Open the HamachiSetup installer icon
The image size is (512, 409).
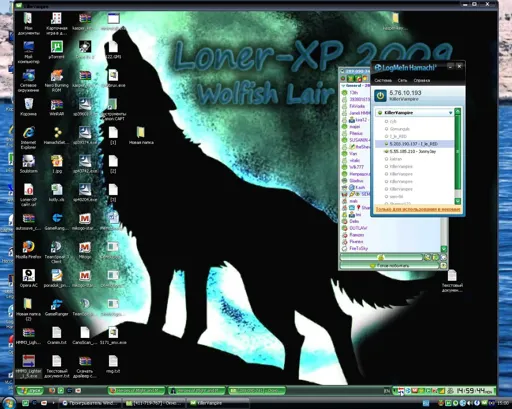coord(57,136)
